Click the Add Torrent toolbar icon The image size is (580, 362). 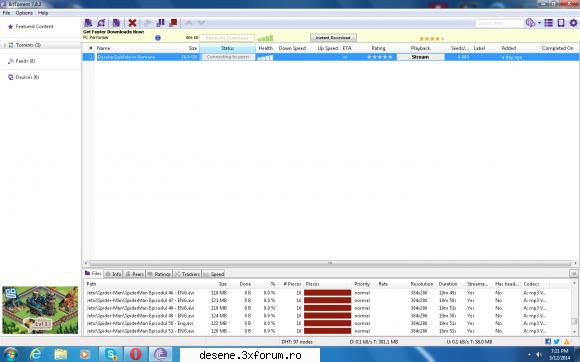coord(88,23)
